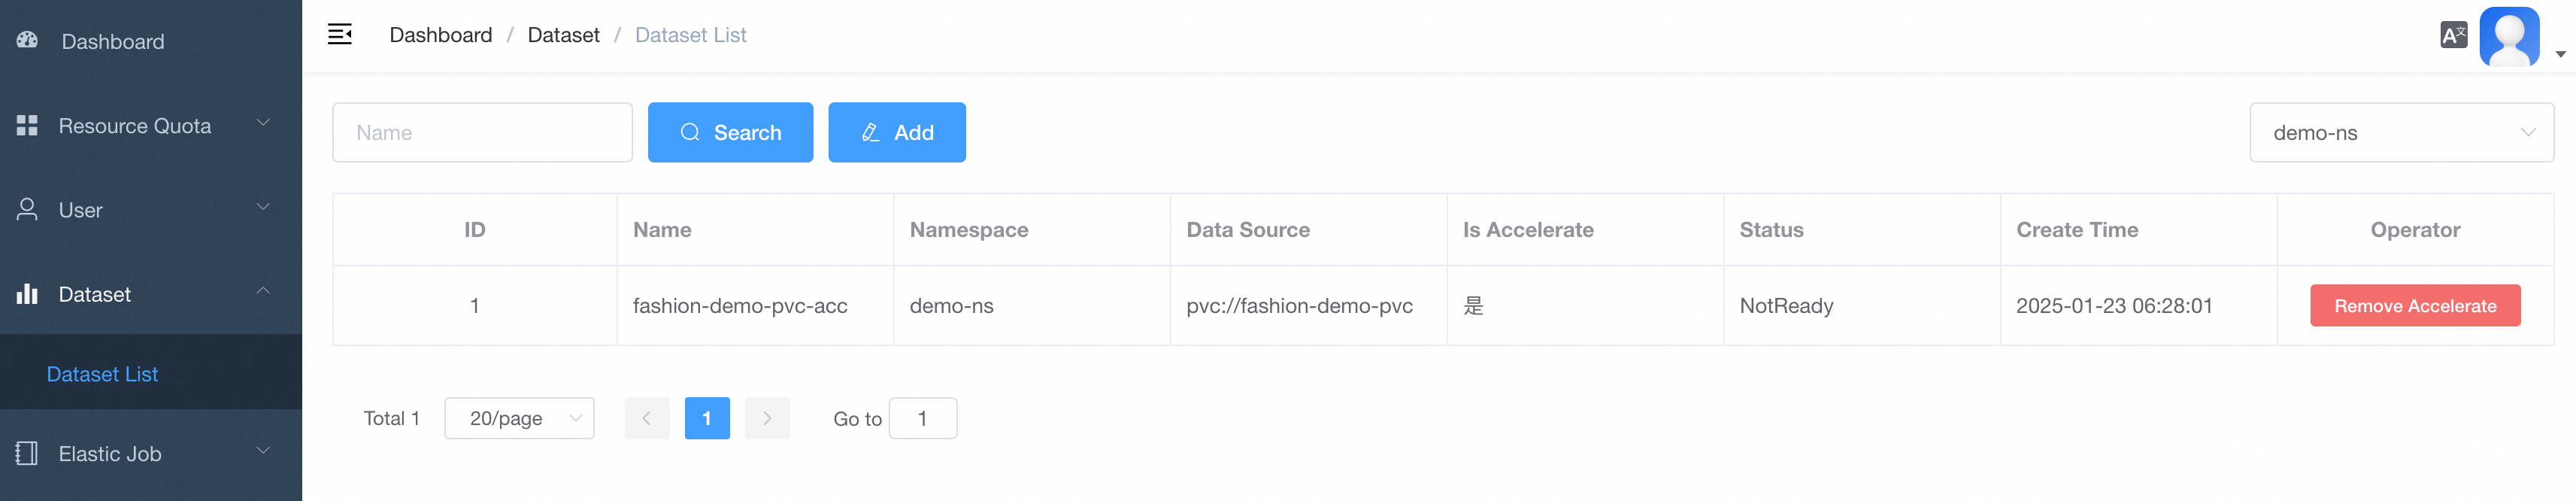Select Dataset List in the sidebar
The height and width of the screenshot is (501, 2576).
(102, 374)
